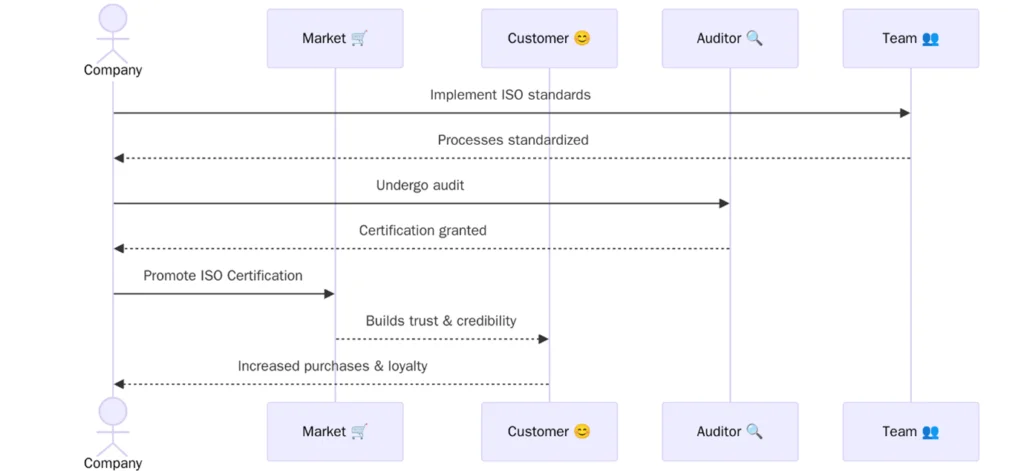Click the smiley face in bottom Customer box

(582, 432)
